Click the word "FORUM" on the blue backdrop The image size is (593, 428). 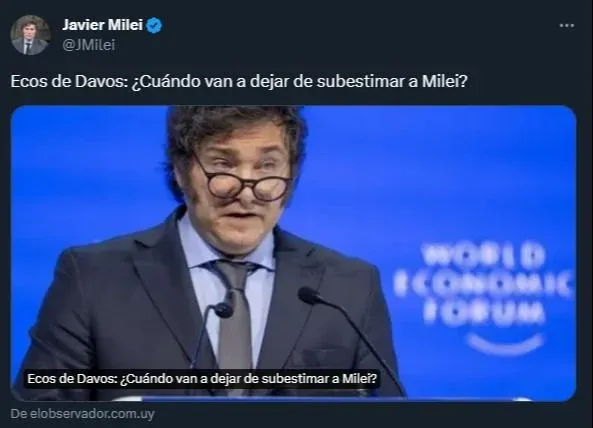(484, 314)
